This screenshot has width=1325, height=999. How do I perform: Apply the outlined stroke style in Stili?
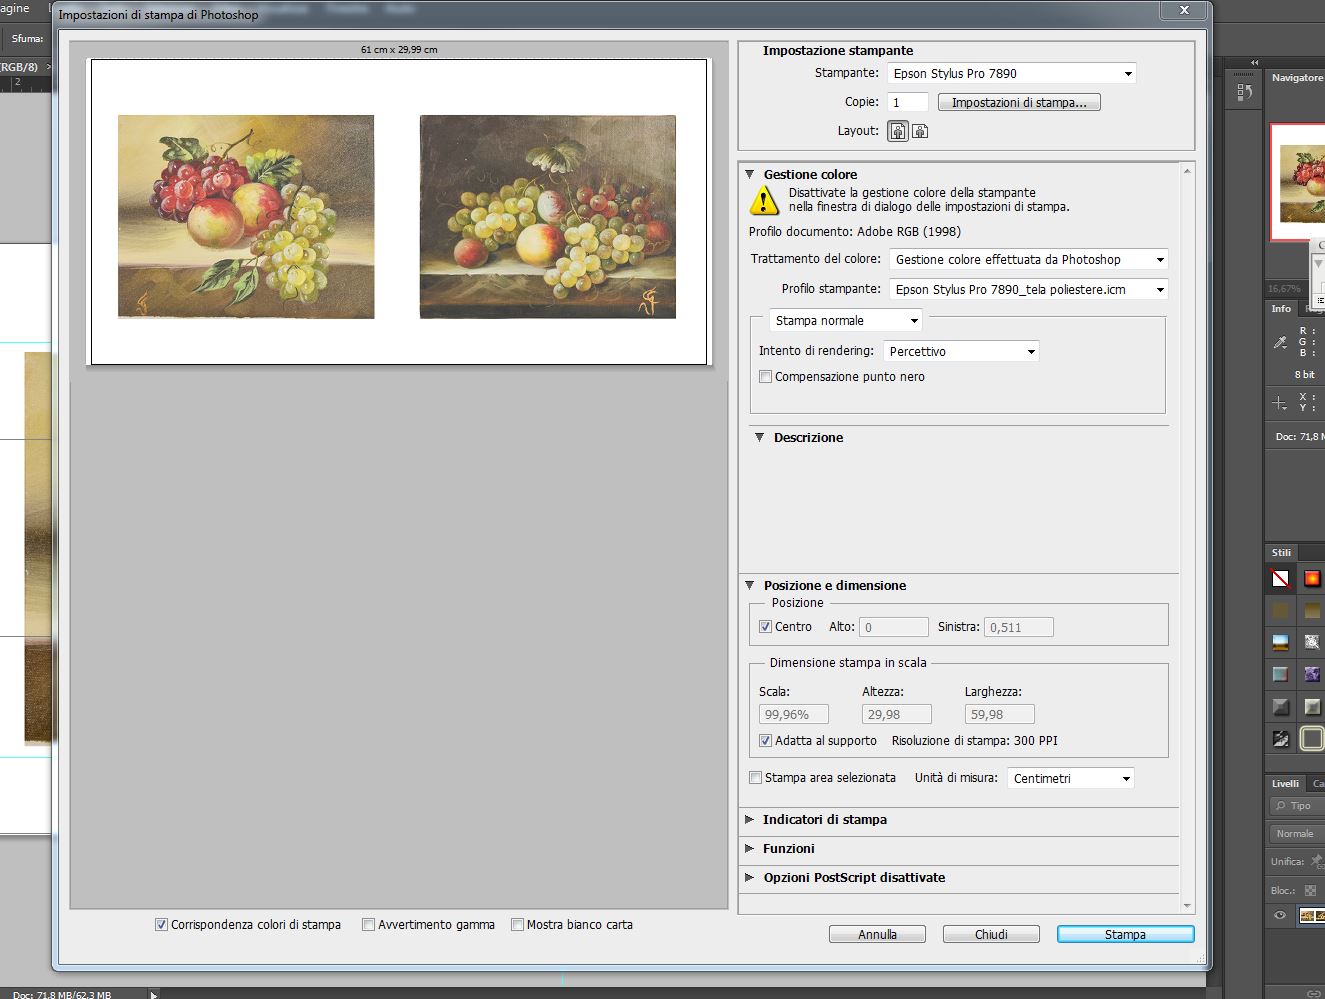point(1311,739)
